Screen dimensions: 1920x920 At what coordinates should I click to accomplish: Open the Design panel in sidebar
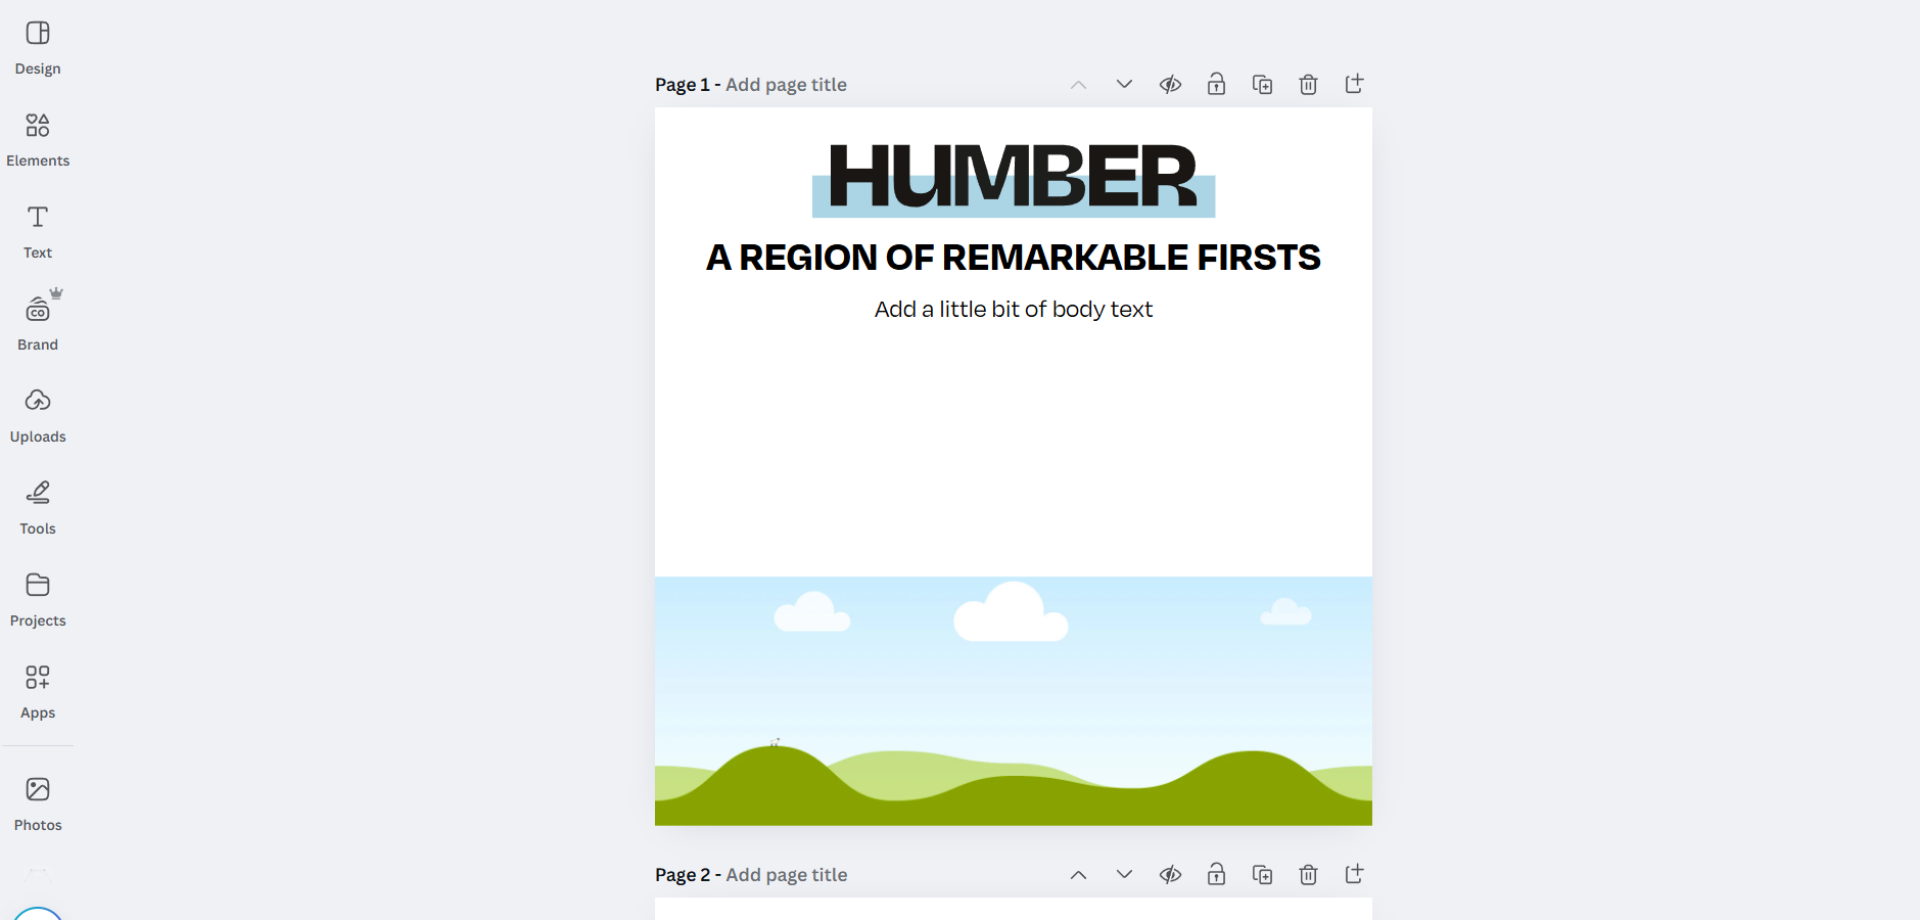[x=38, y=47]
